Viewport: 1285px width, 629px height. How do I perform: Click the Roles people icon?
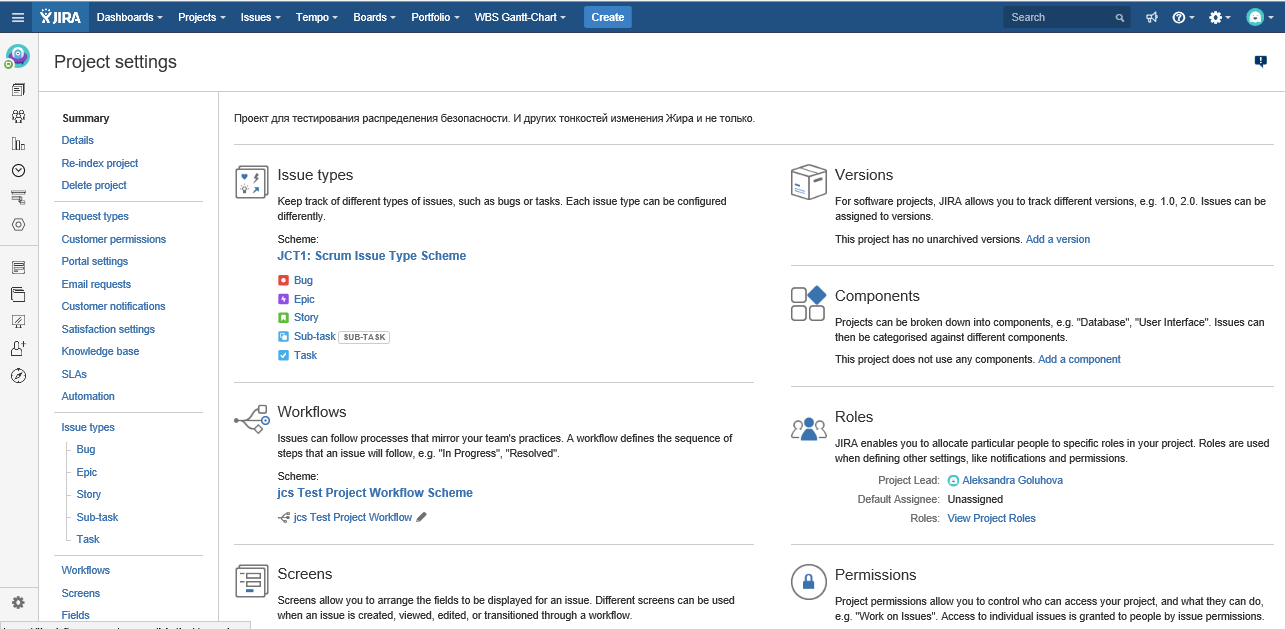[808, 428]
